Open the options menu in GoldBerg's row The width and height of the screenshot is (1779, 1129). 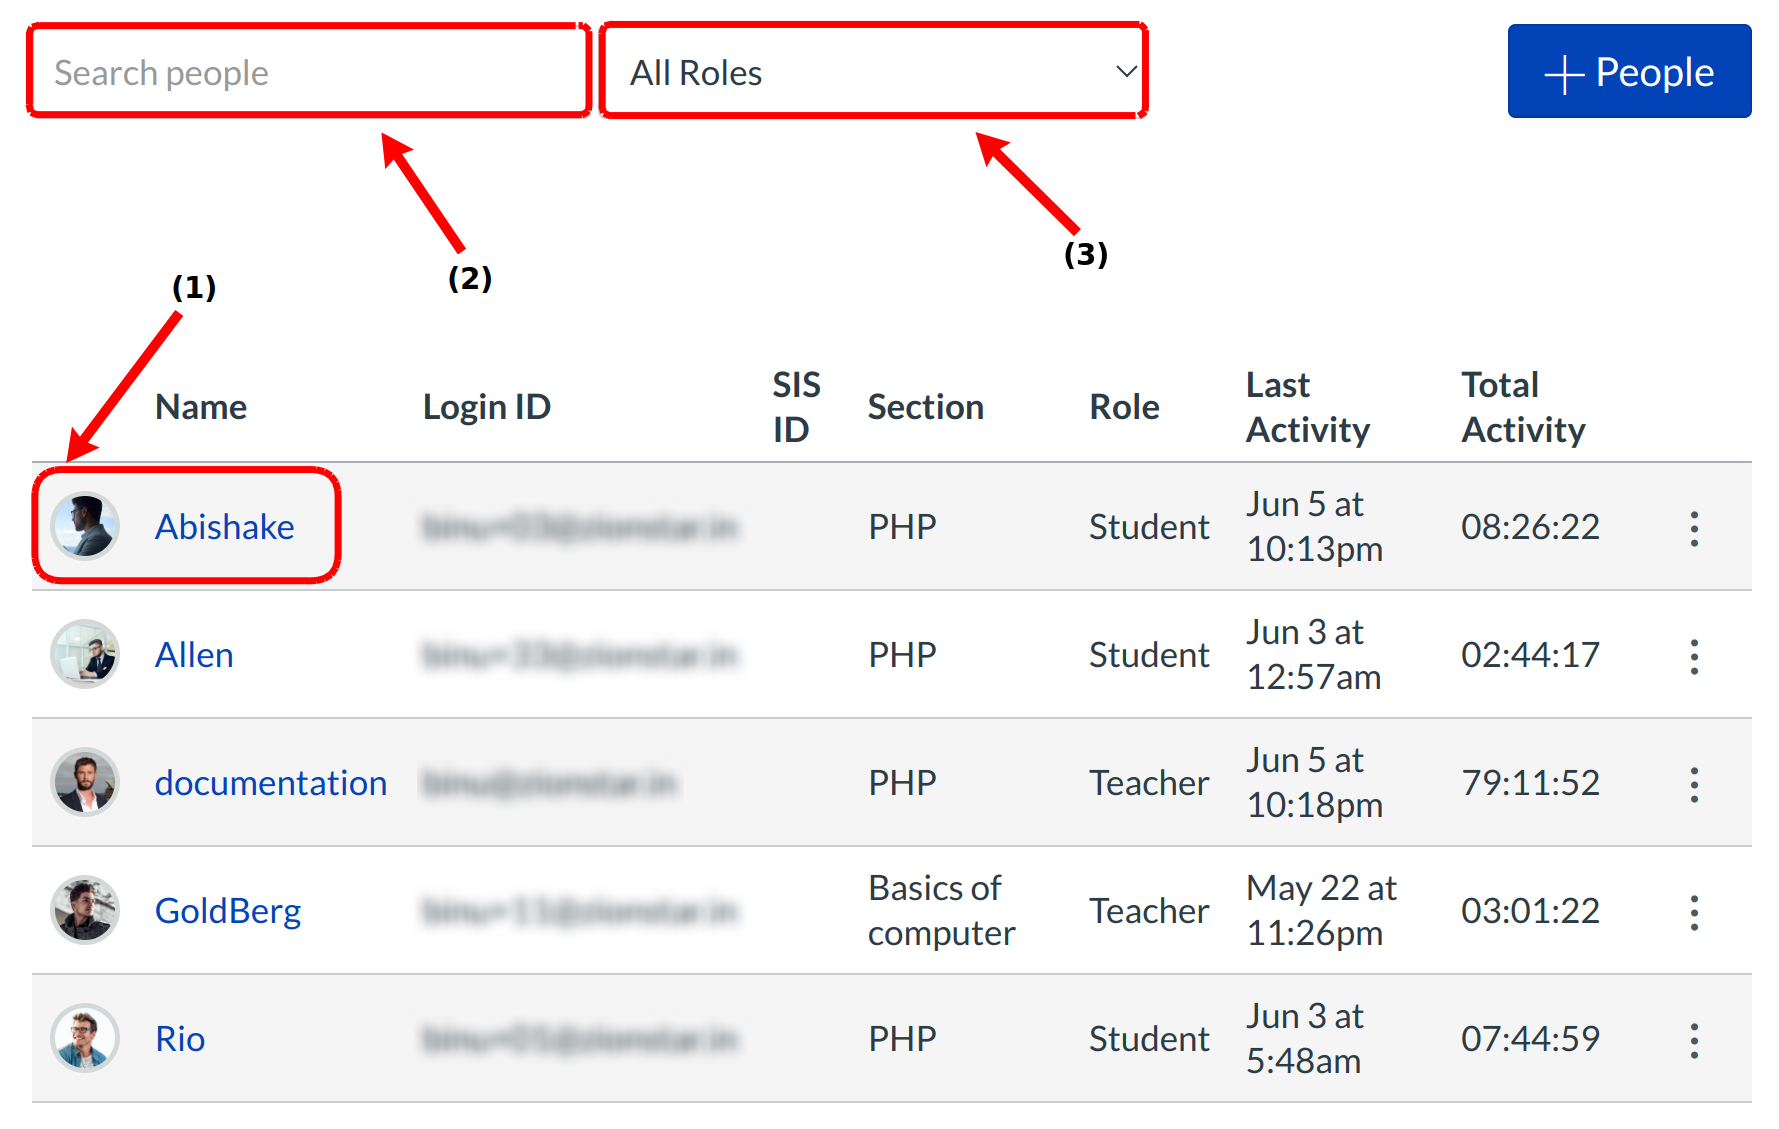click(x=1693, y=912)
